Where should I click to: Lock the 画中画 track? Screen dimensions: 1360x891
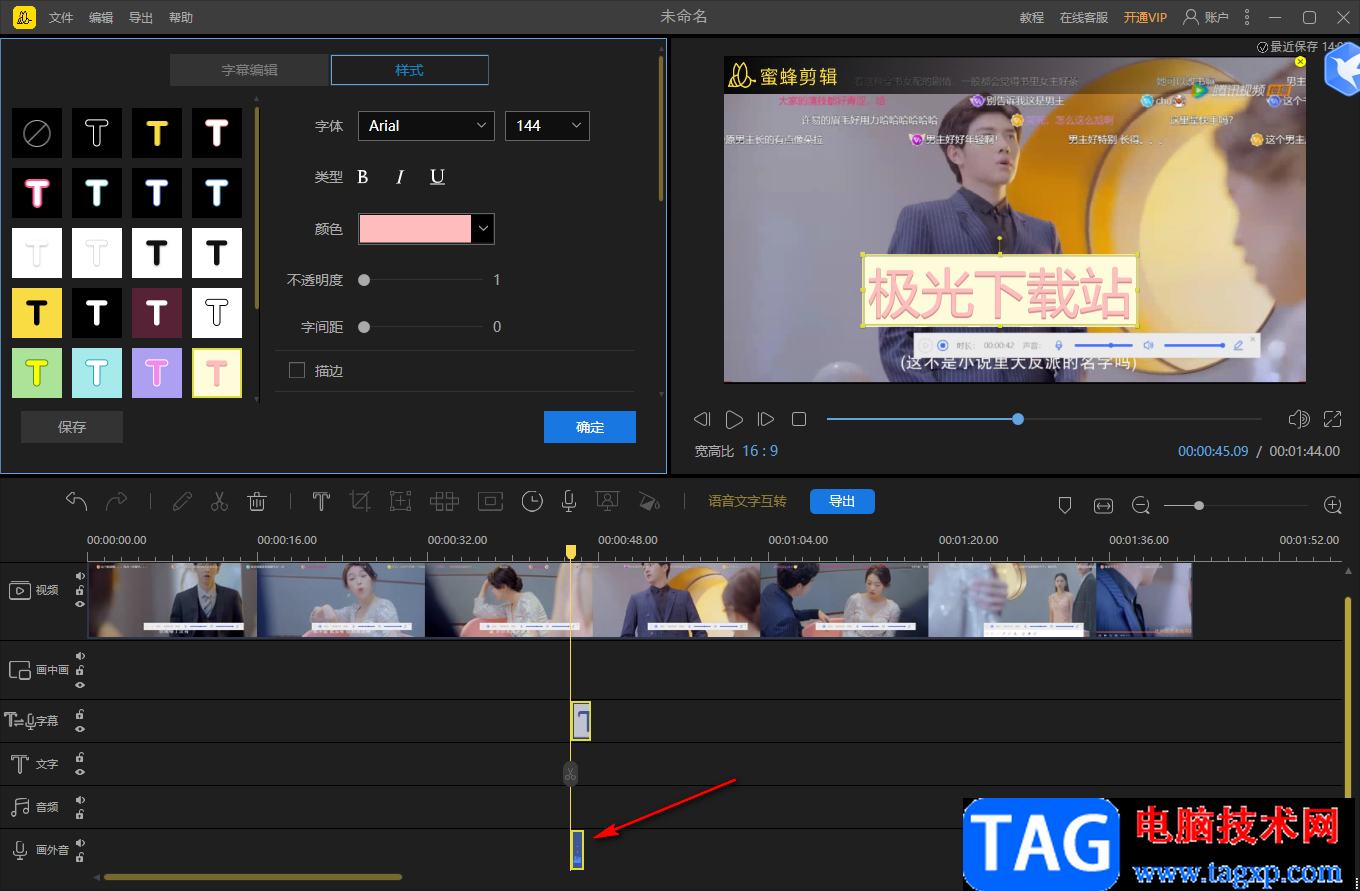[x=80, y=671]
